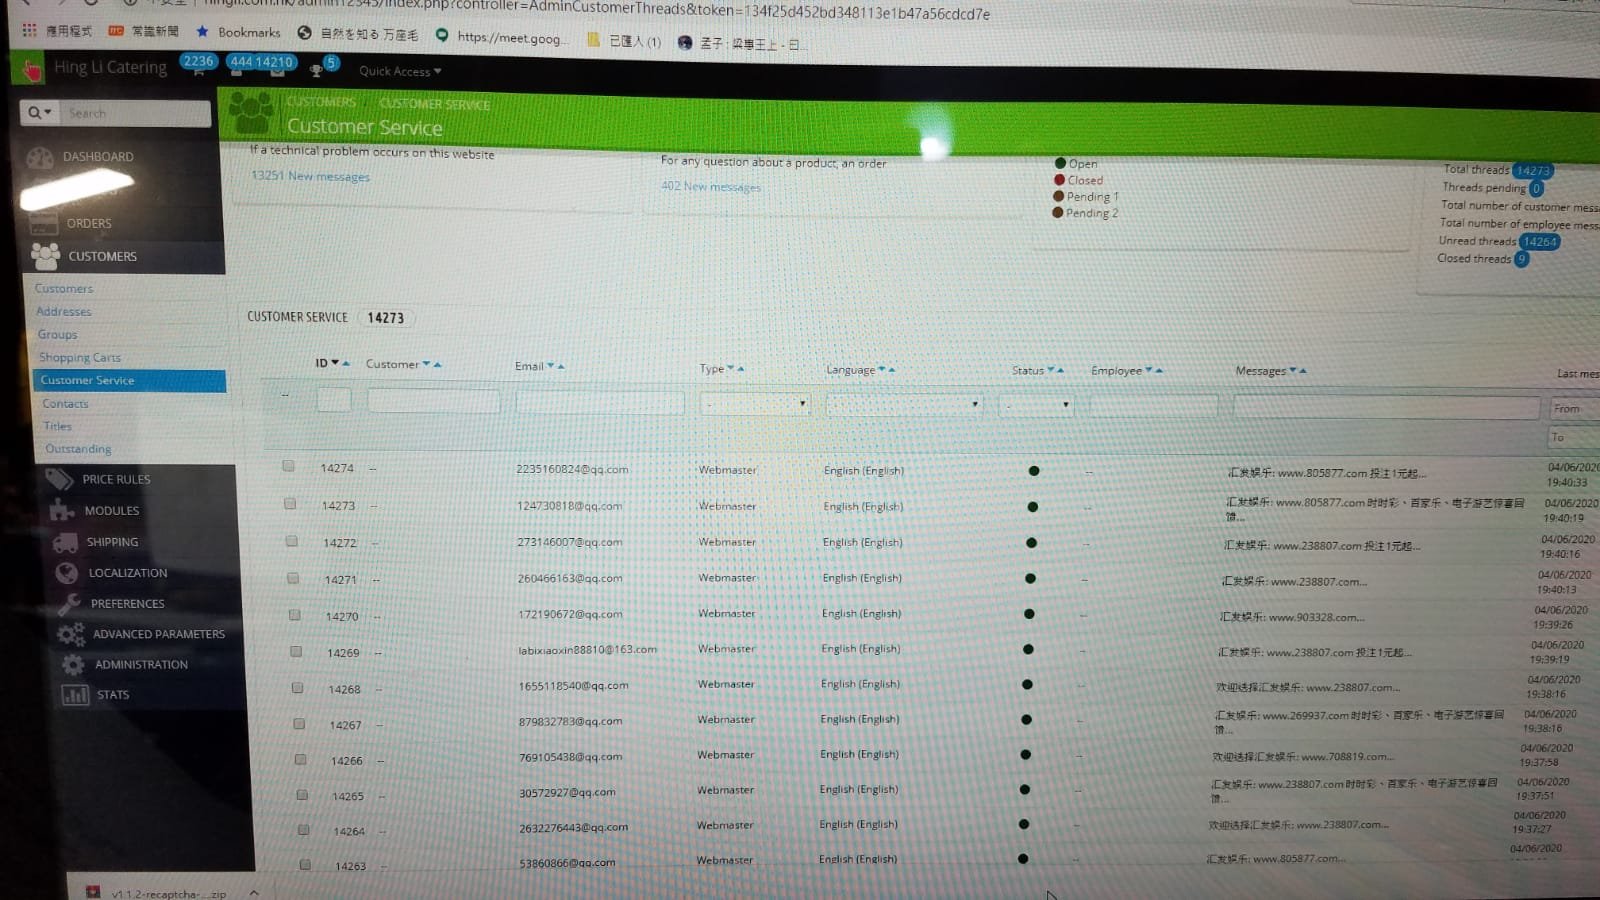Go to the Groups submenu
This screenshot has width=1600, height=900.
click(x=58, y=335)
